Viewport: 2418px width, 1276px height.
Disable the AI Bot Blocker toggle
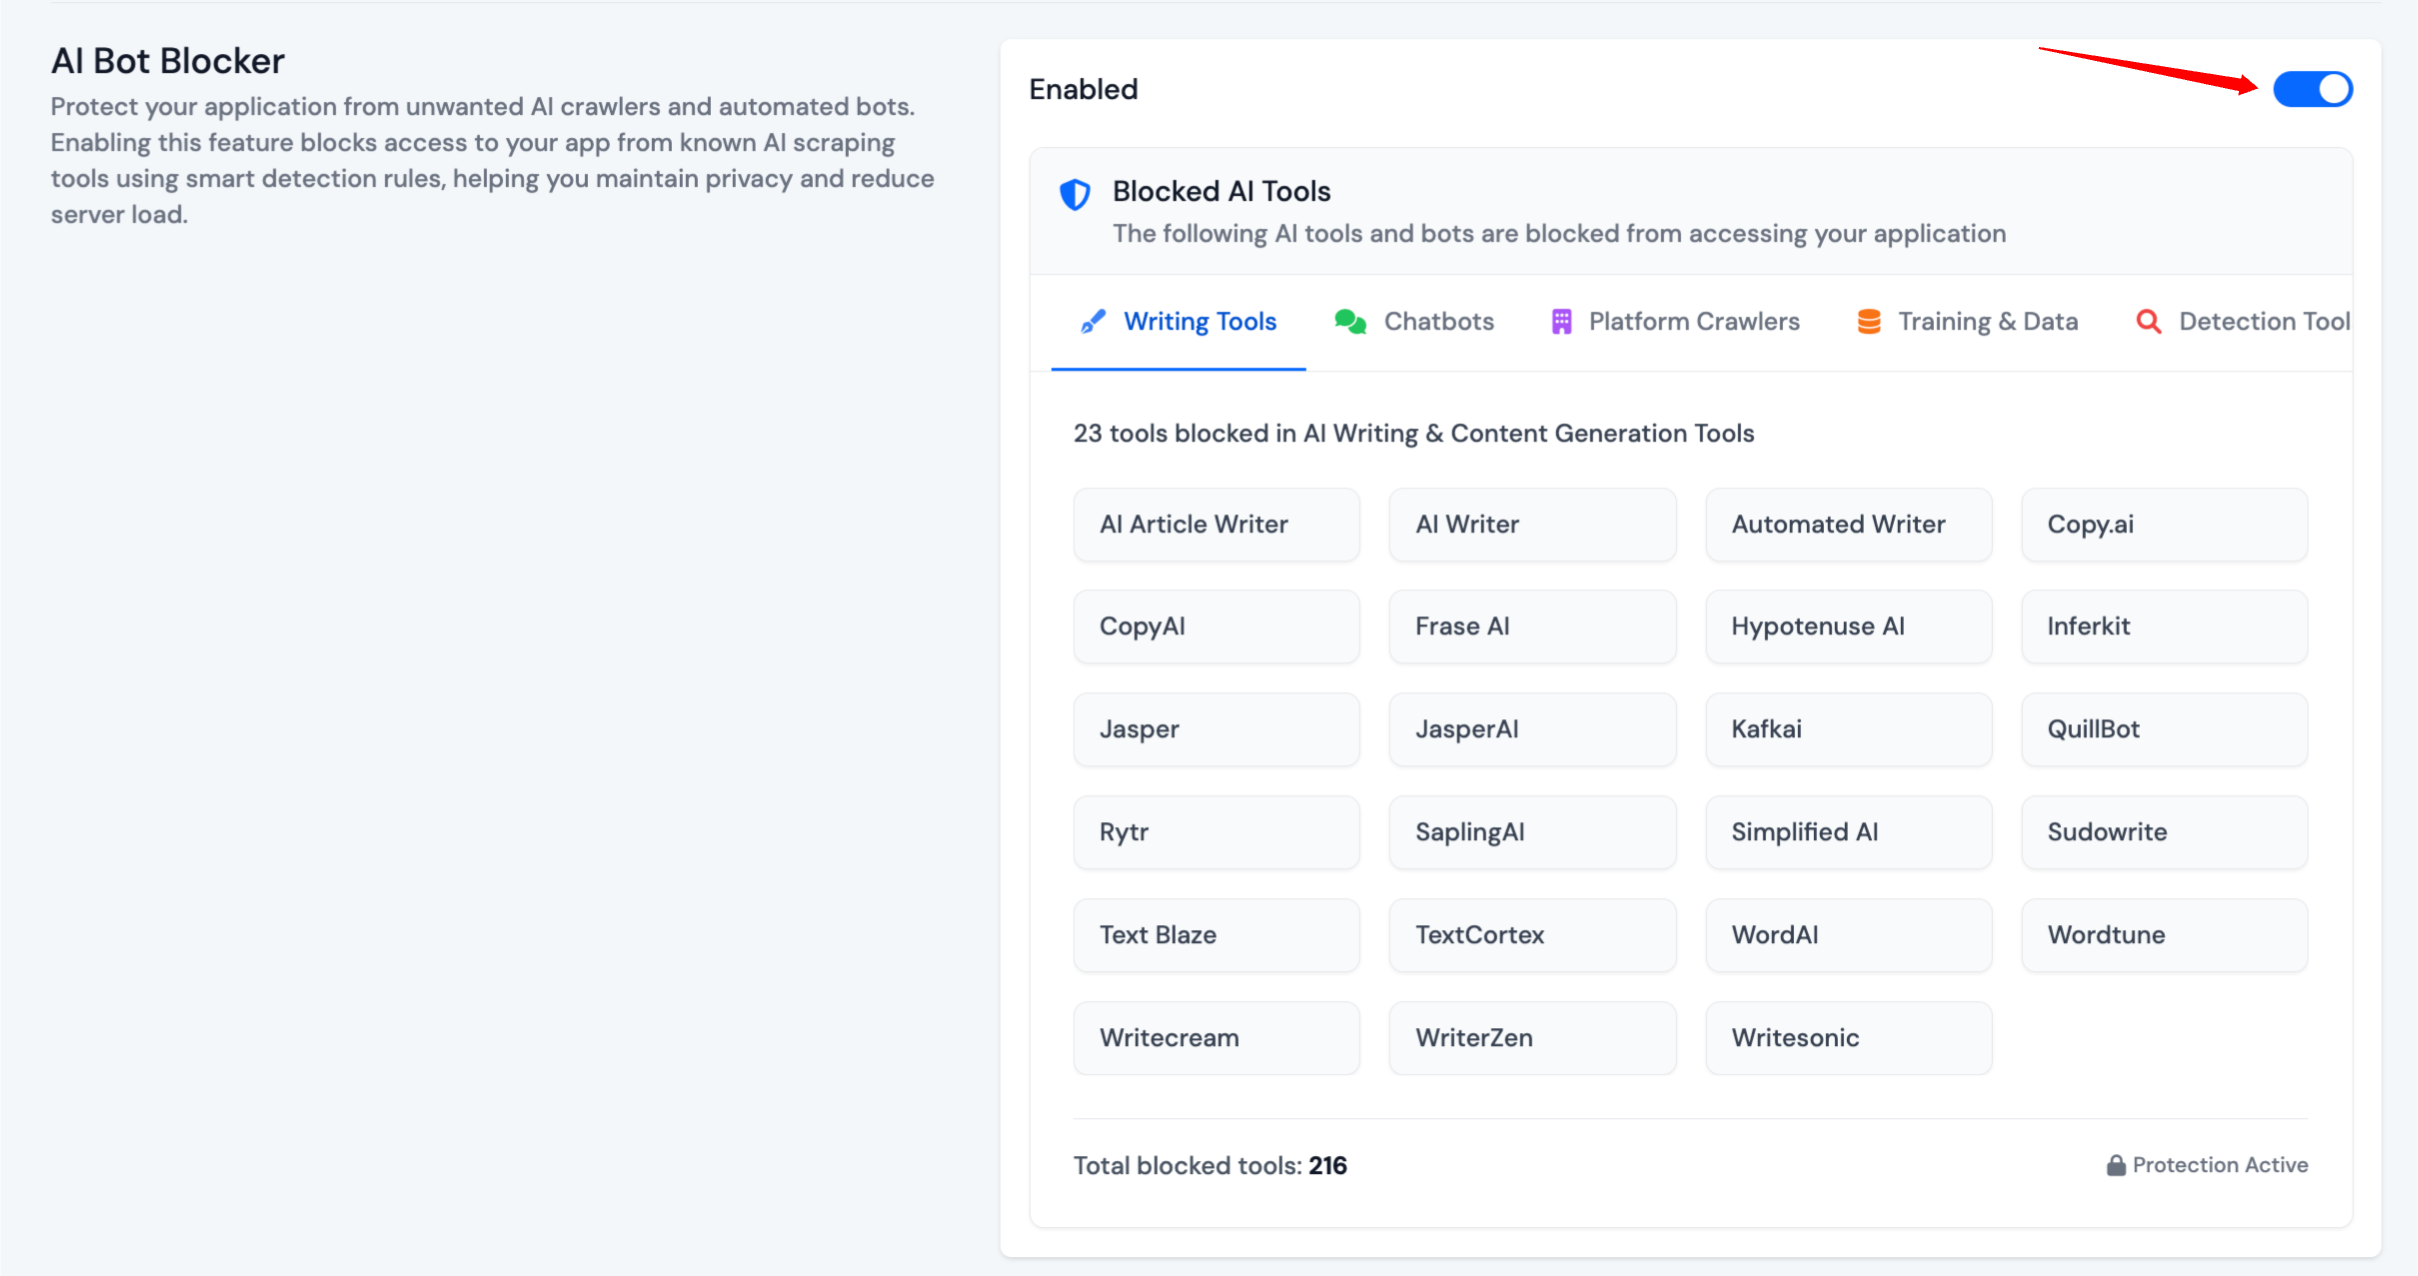pos(2312,89)
